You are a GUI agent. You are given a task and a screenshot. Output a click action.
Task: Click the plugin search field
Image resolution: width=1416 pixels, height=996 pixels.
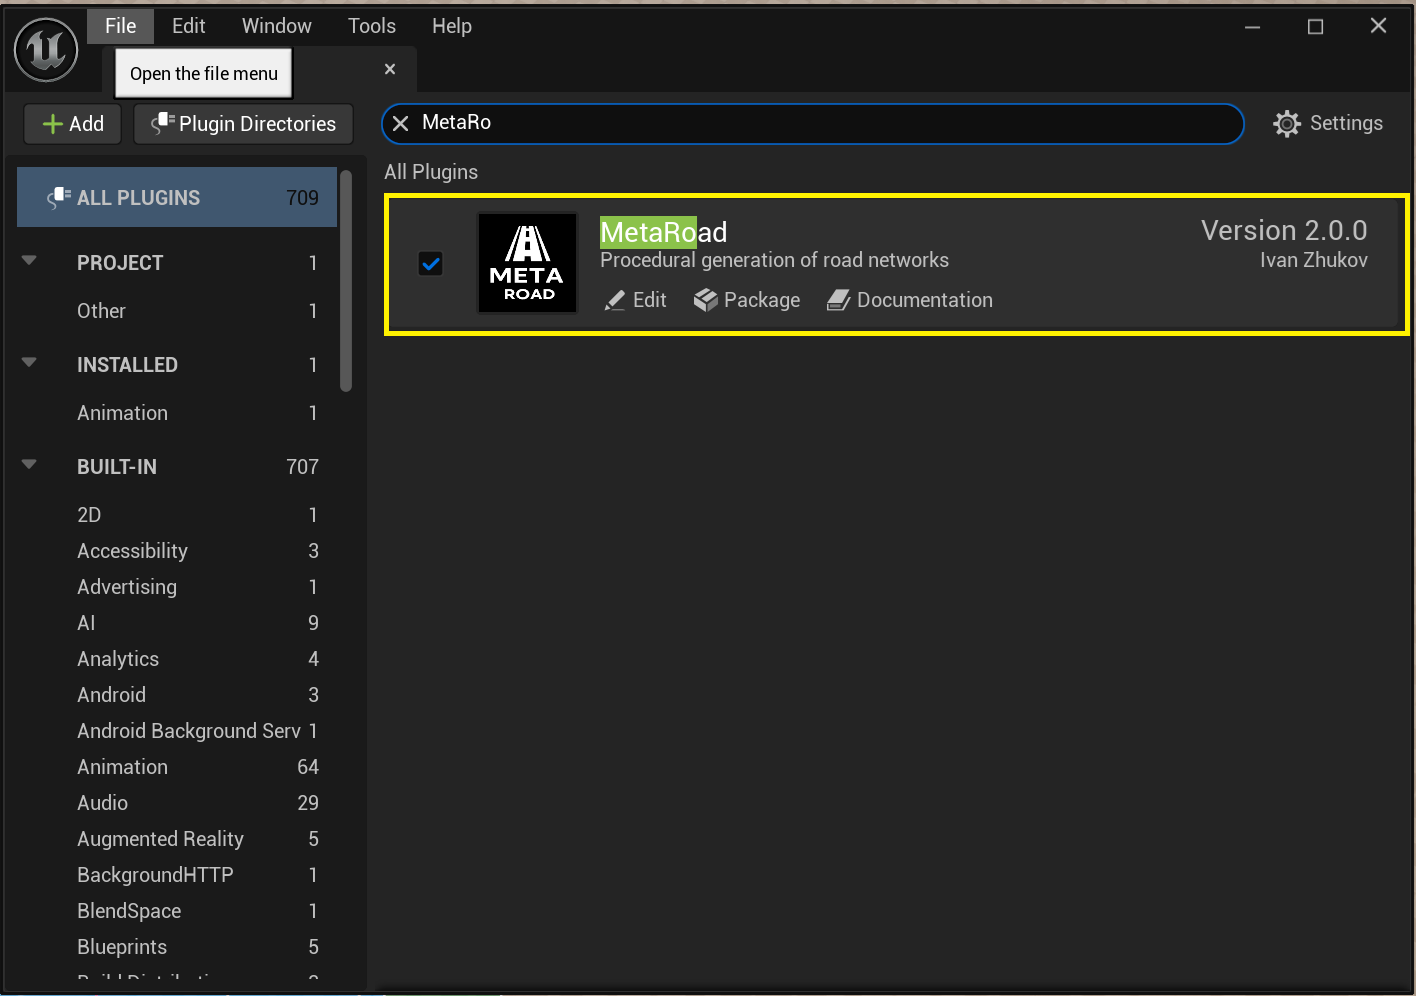[813, 124]
